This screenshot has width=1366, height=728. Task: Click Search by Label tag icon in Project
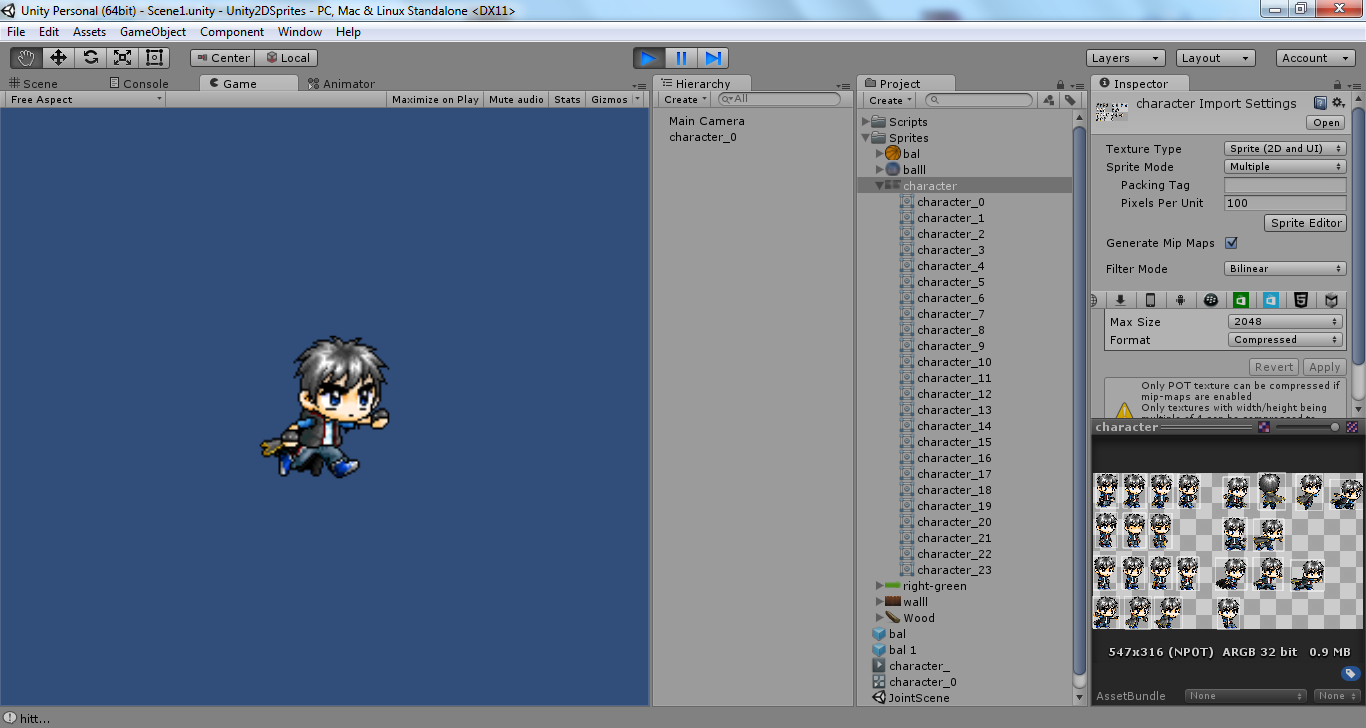(x=1070, y=100)
